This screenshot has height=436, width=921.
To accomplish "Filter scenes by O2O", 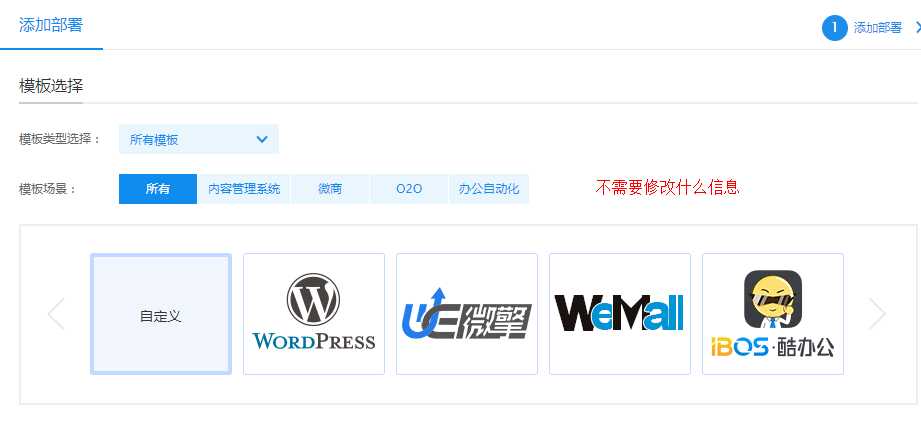I will click(x=409, y=189).
